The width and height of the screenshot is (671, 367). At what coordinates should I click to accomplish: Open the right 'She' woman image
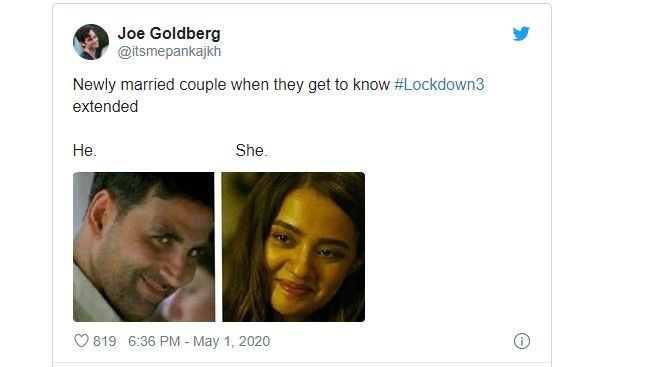(293, 247)
